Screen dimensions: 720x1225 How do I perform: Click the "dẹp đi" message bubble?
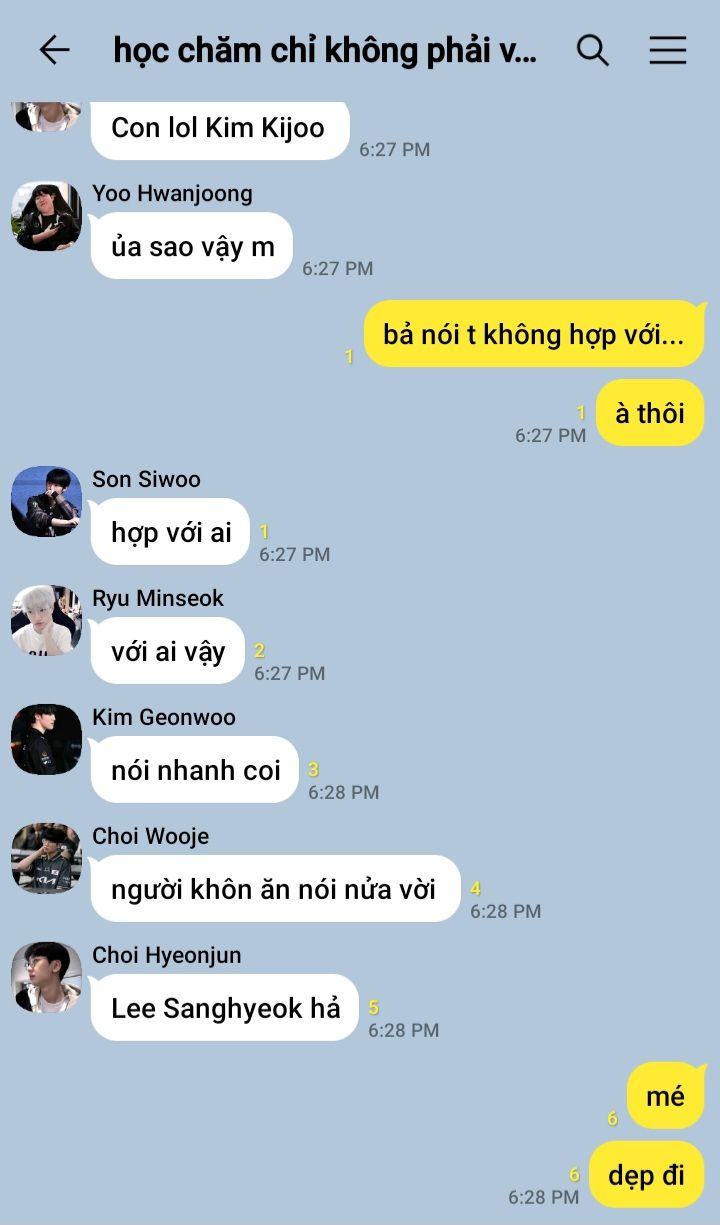pyautogui.click(x=647, y=1175)
